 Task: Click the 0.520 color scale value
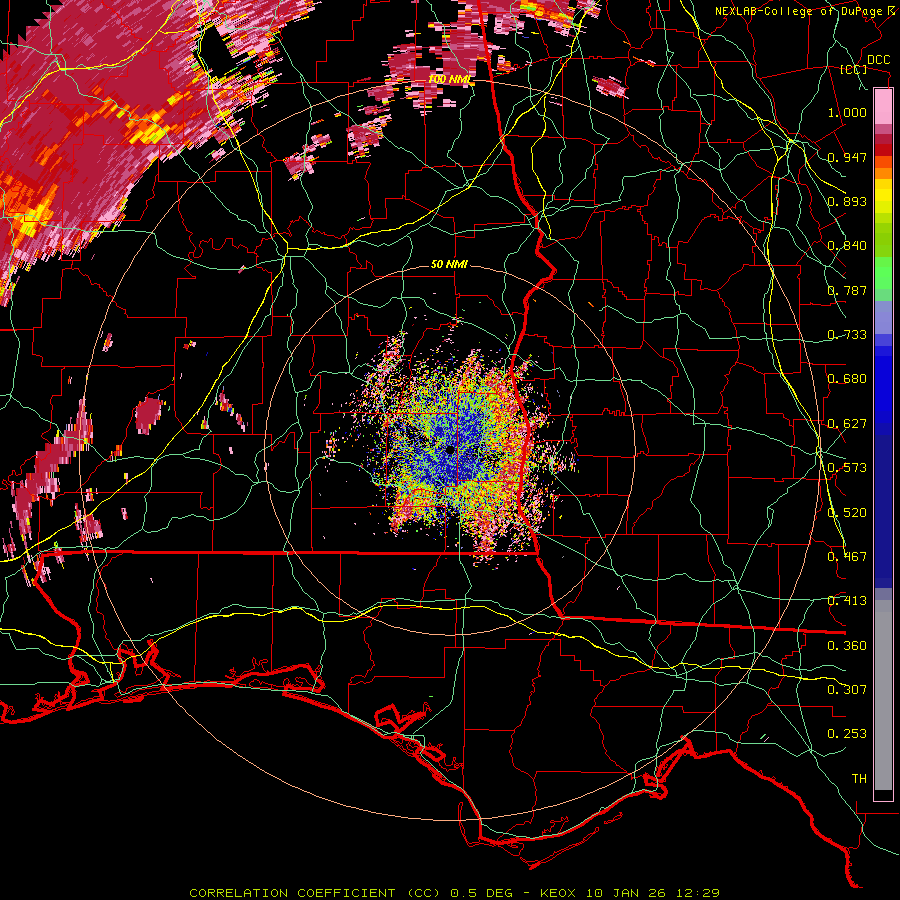tap(847, 513)
